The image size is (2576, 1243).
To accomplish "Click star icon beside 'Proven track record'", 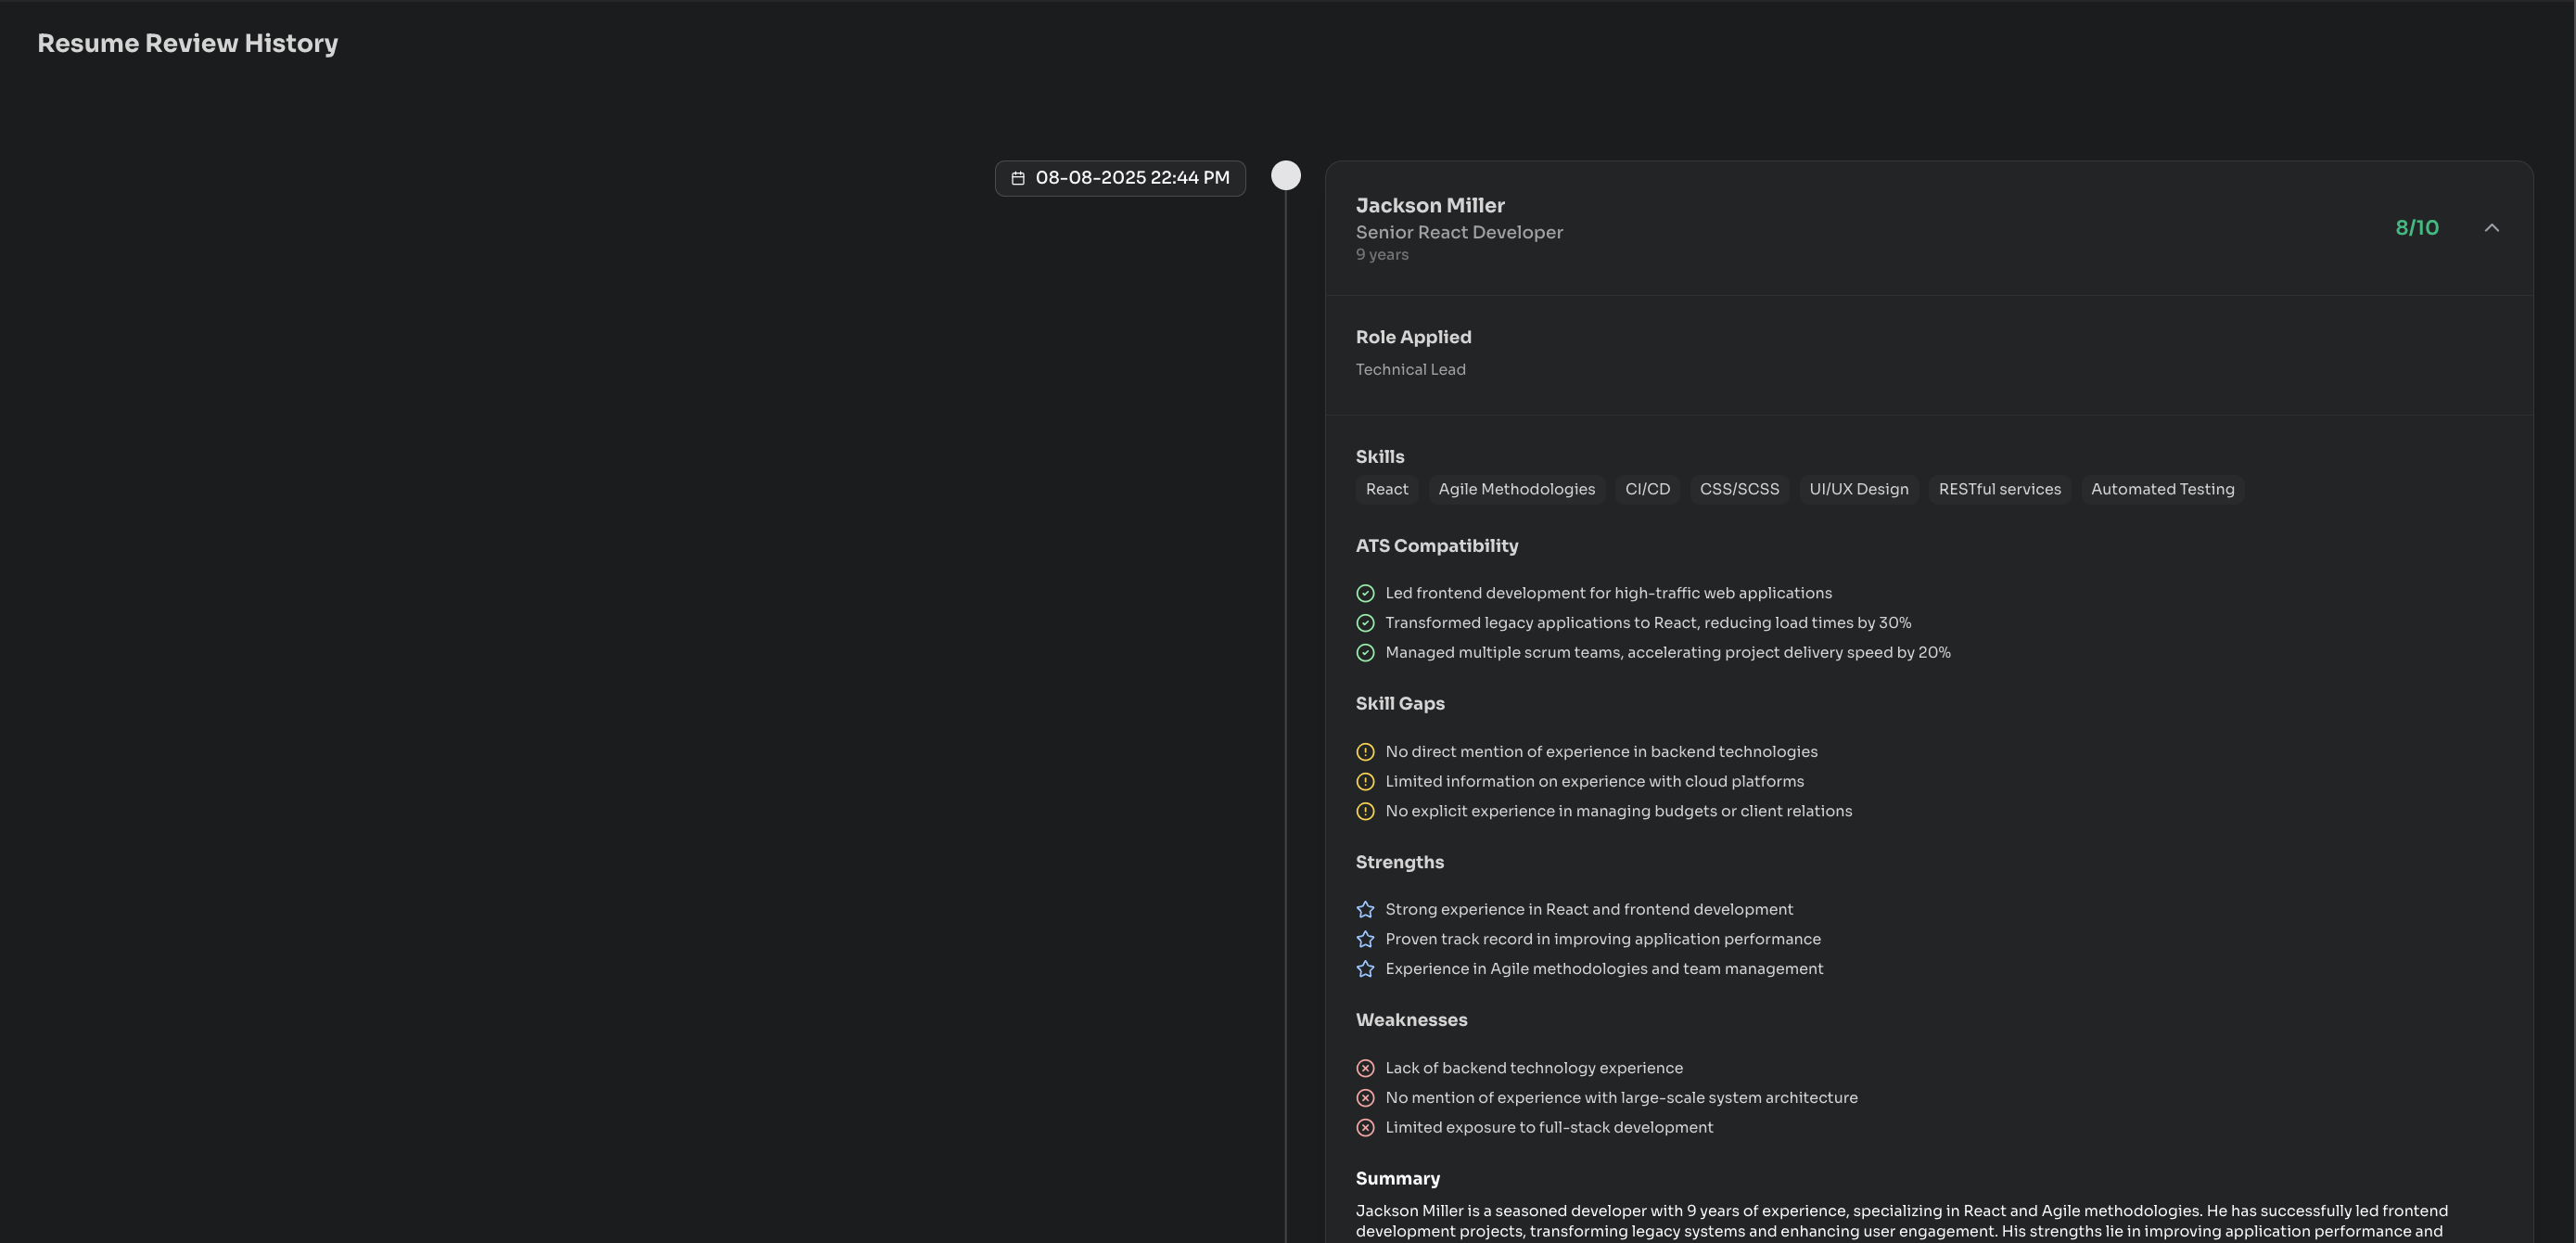I will (x=1365, y=939).
